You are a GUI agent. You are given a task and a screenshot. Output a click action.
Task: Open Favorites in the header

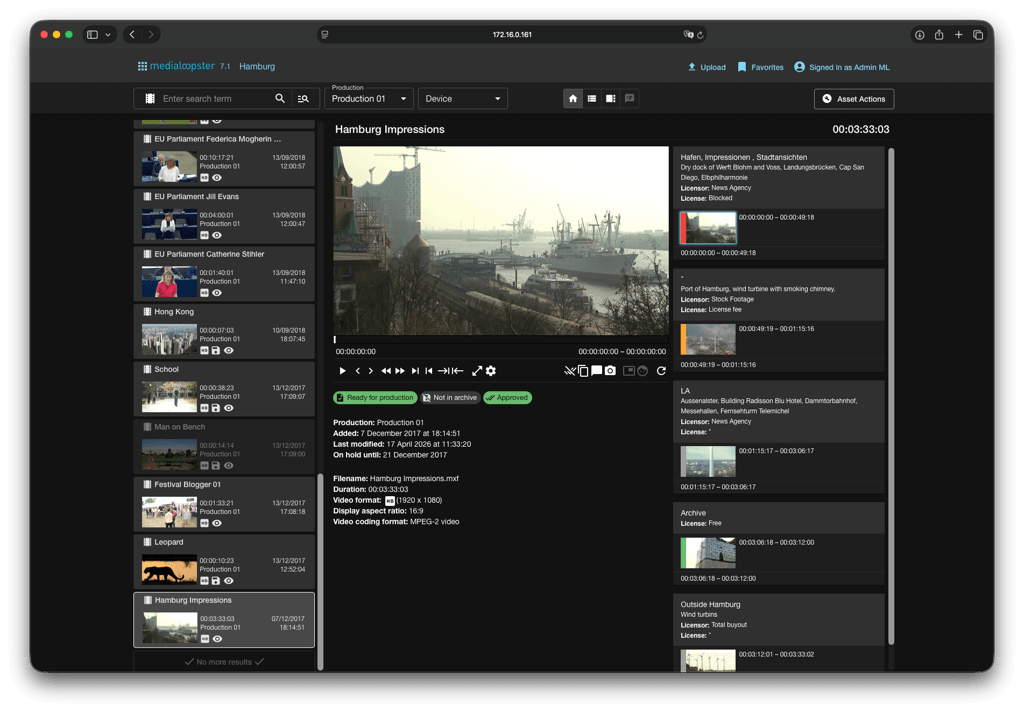tap(761, 67)
